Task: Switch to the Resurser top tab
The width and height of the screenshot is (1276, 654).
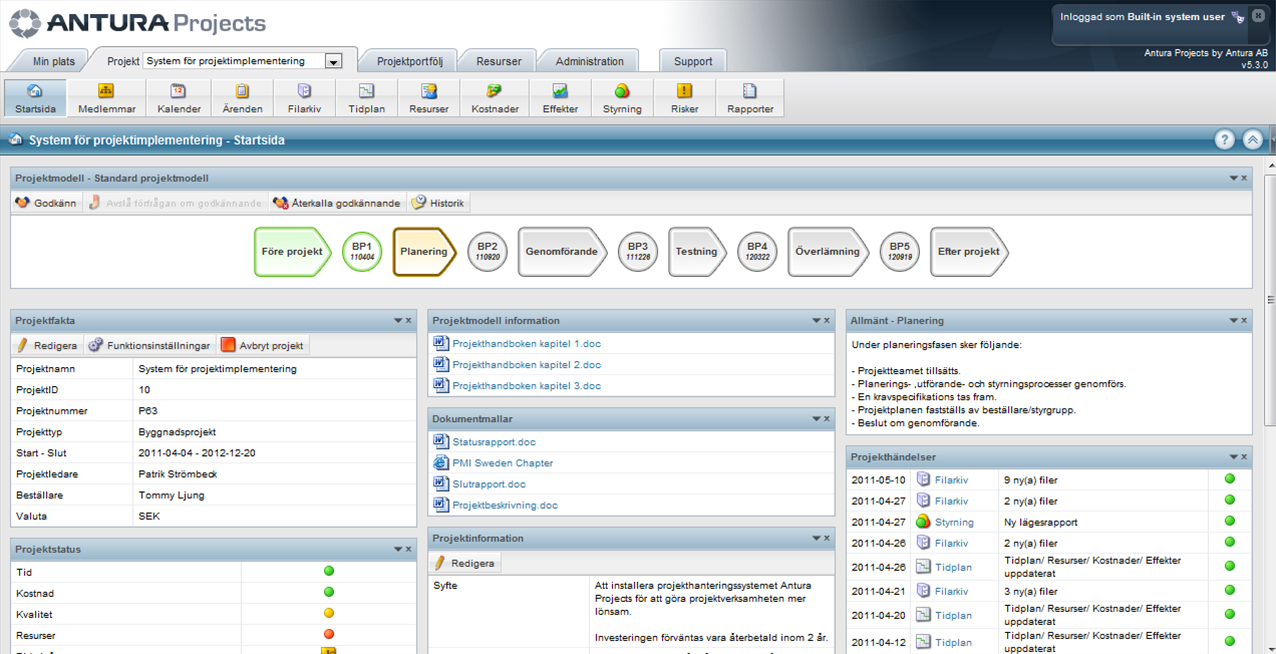Action: [499, 61]
